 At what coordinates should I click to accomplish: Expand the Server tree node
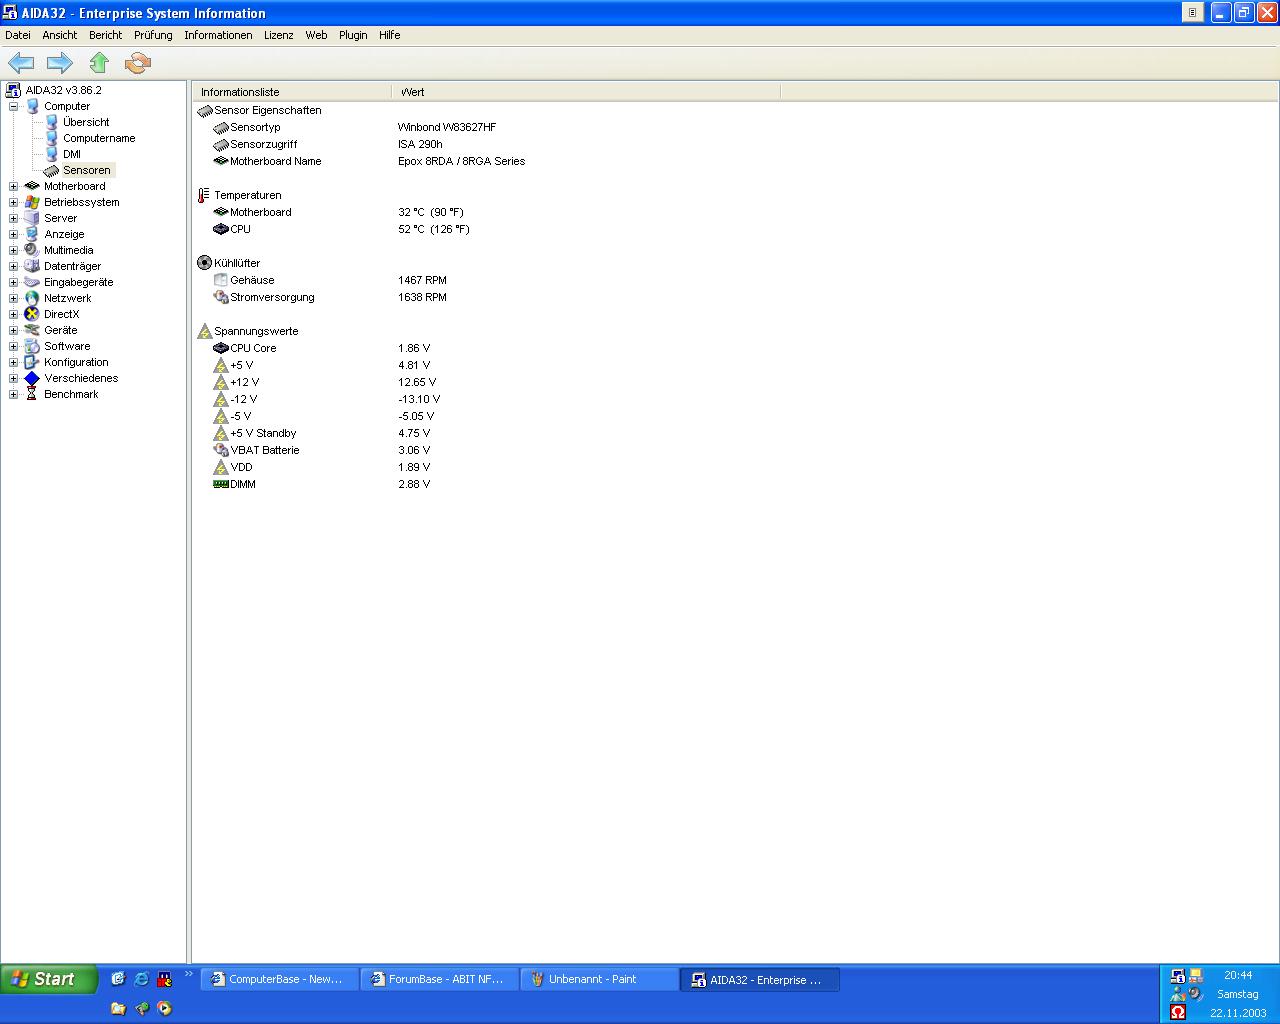pos(14,218)
